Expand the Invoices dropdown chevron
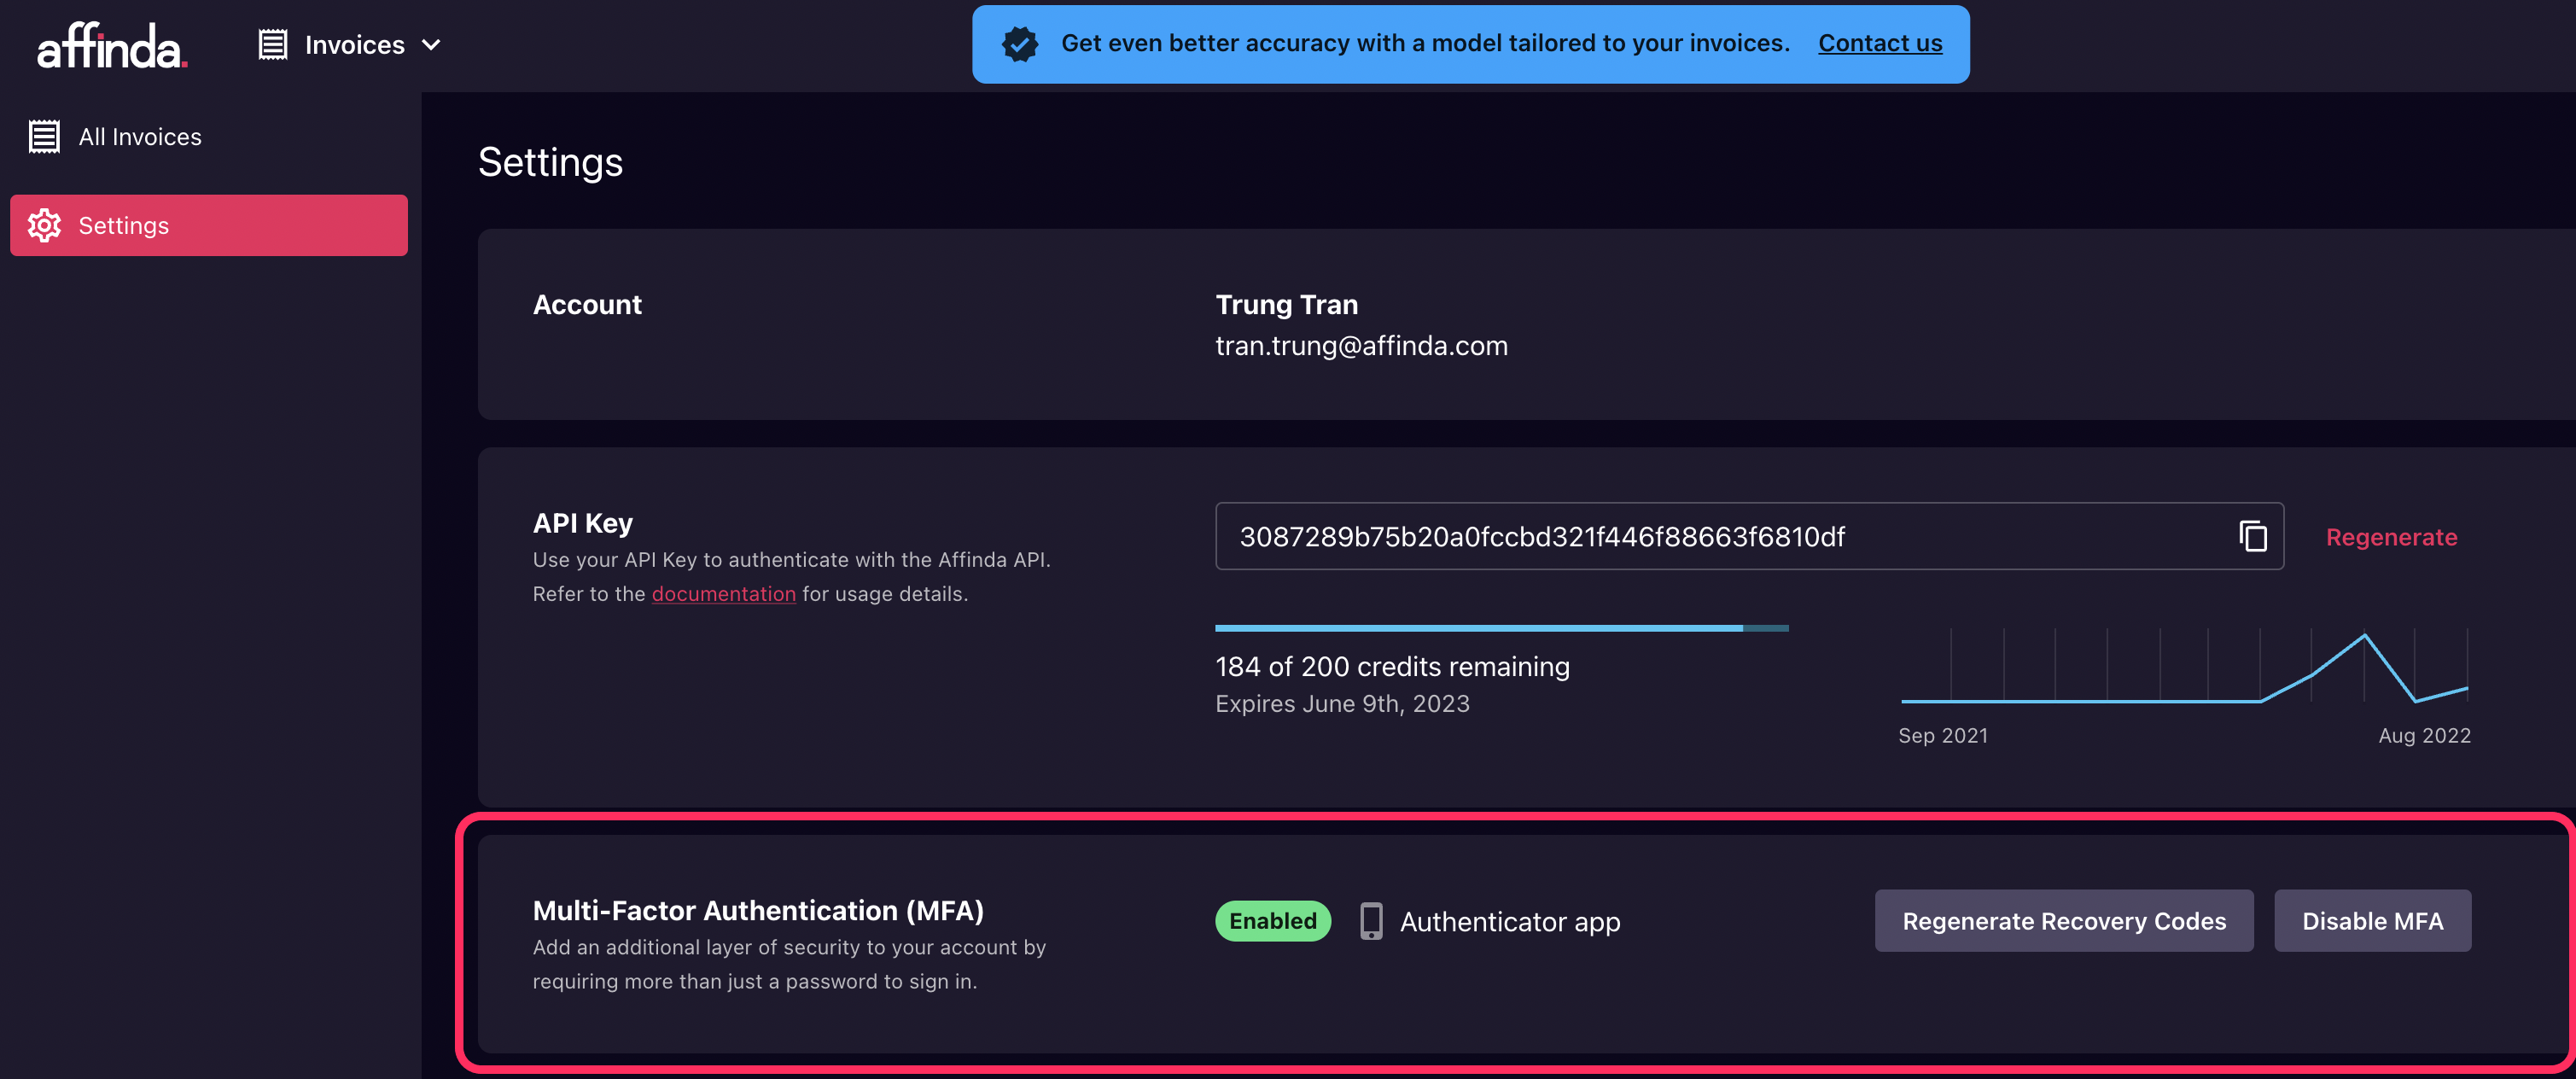 pos(431,45)
